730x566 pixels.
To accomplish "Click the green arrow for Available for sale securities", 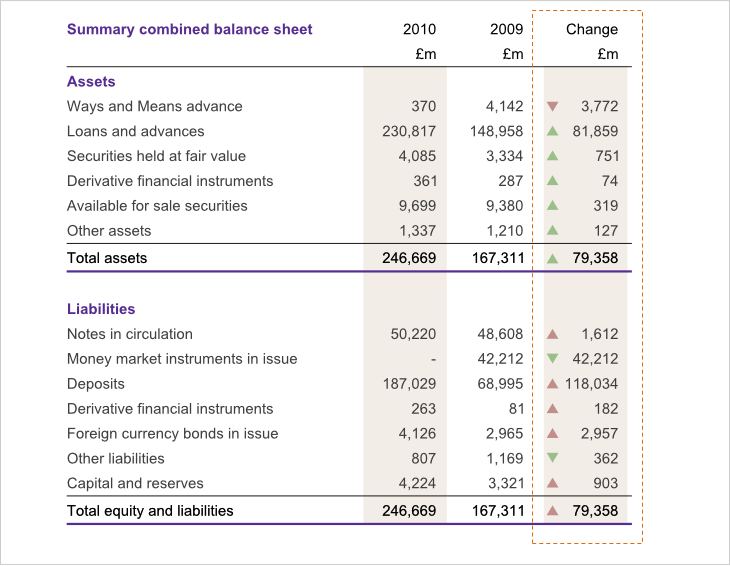I will (552, 206).
